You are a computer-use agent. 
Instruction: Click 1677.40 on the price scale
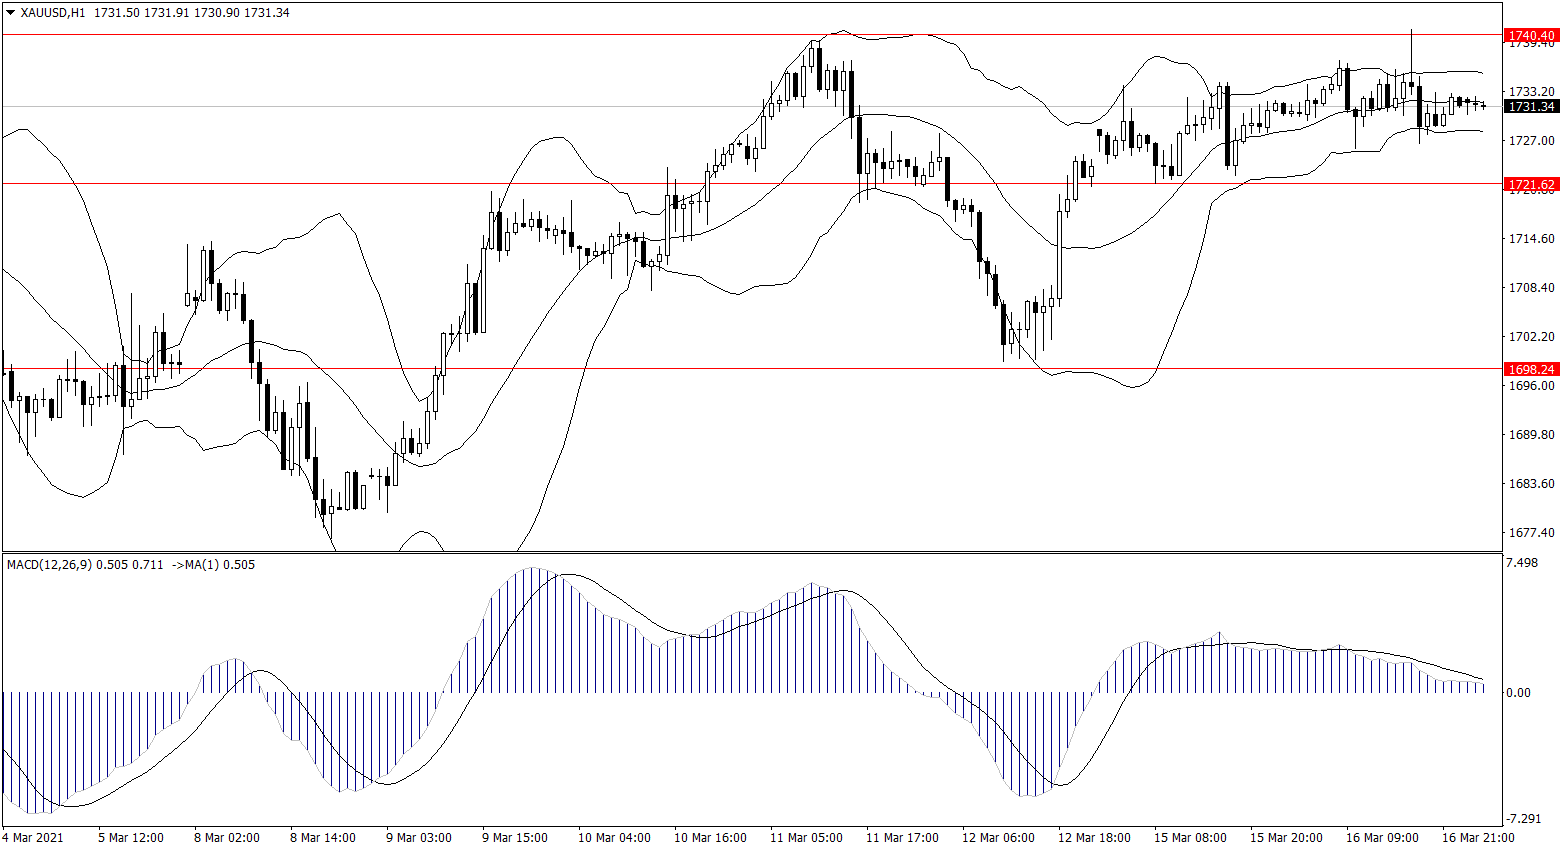point(1531,533)
